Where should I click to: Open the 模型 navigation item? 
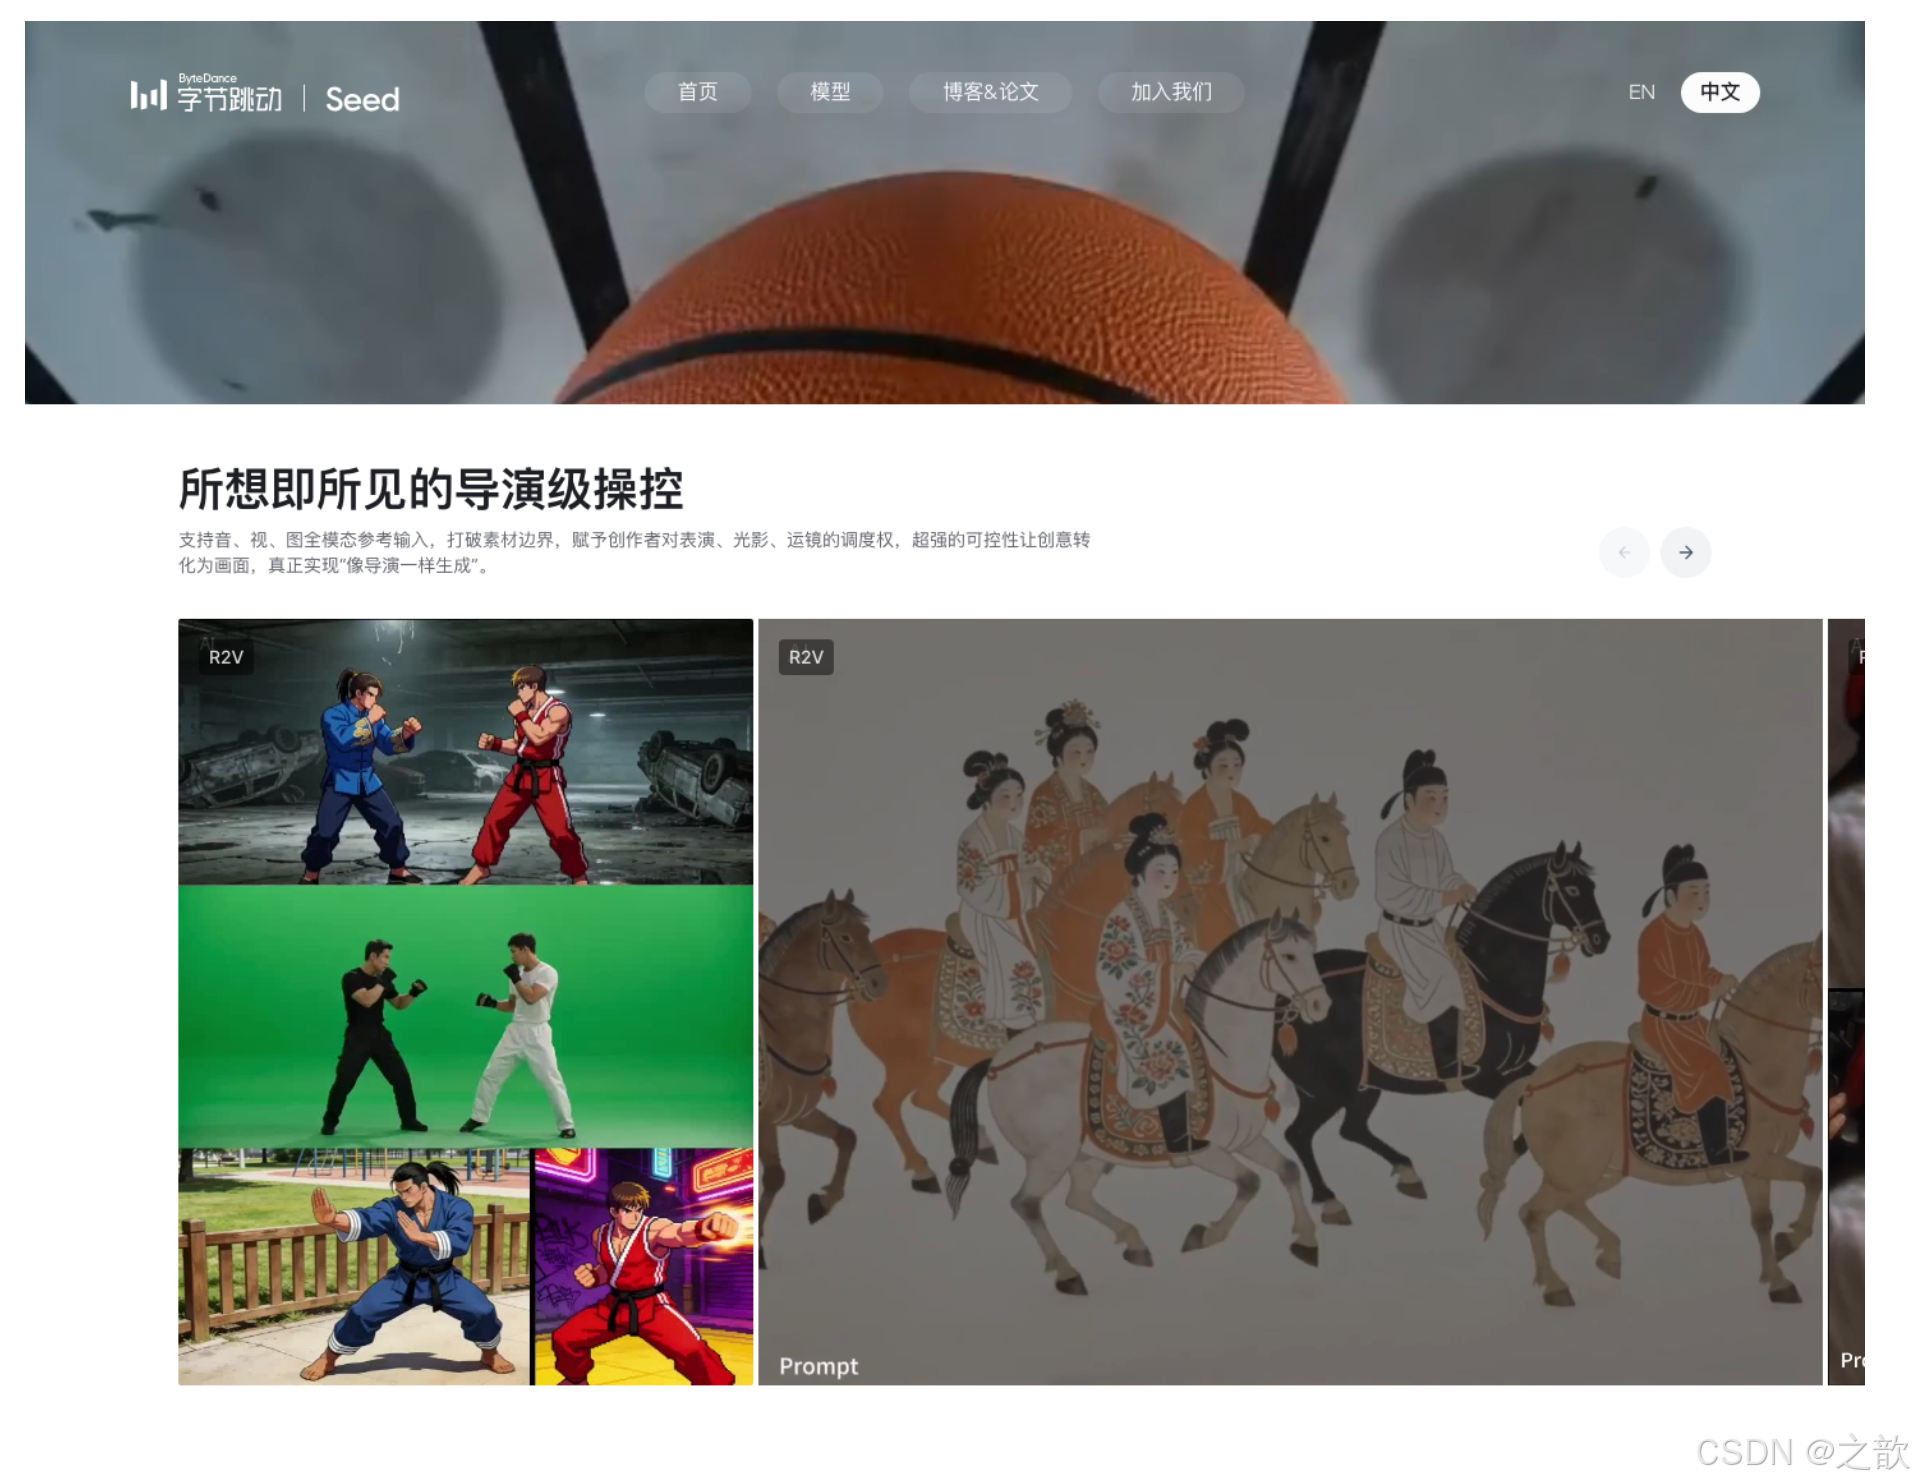tap(829, 92)
